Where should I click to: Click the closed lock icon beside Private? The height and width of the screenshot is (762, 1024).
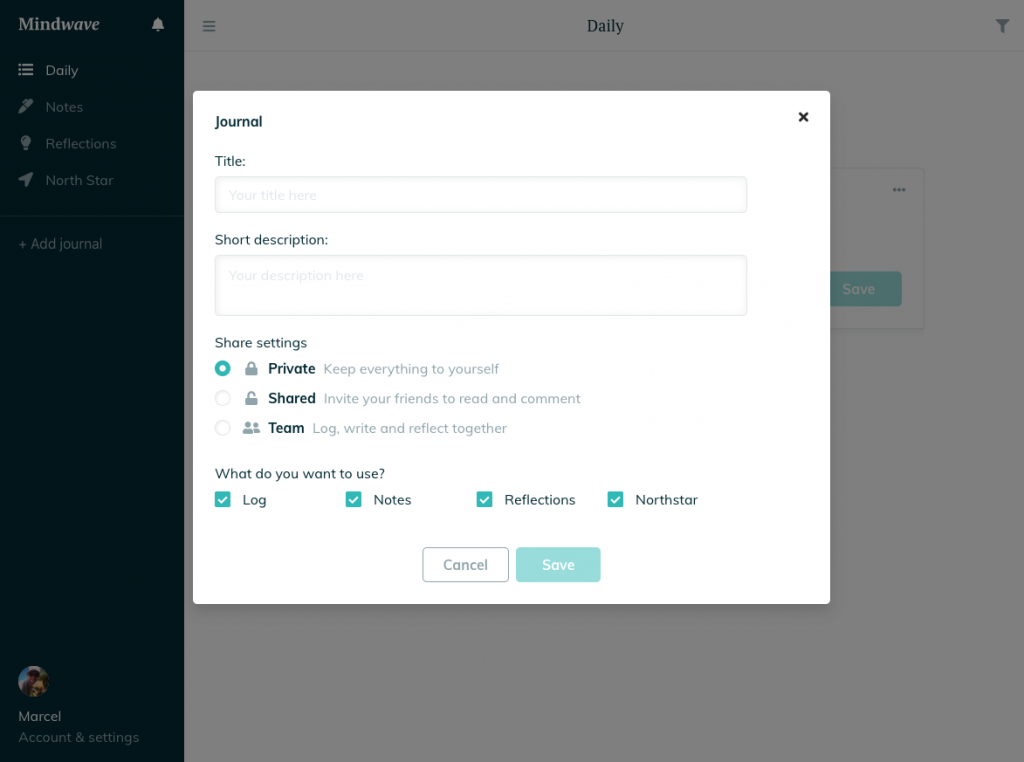(251, 369)
